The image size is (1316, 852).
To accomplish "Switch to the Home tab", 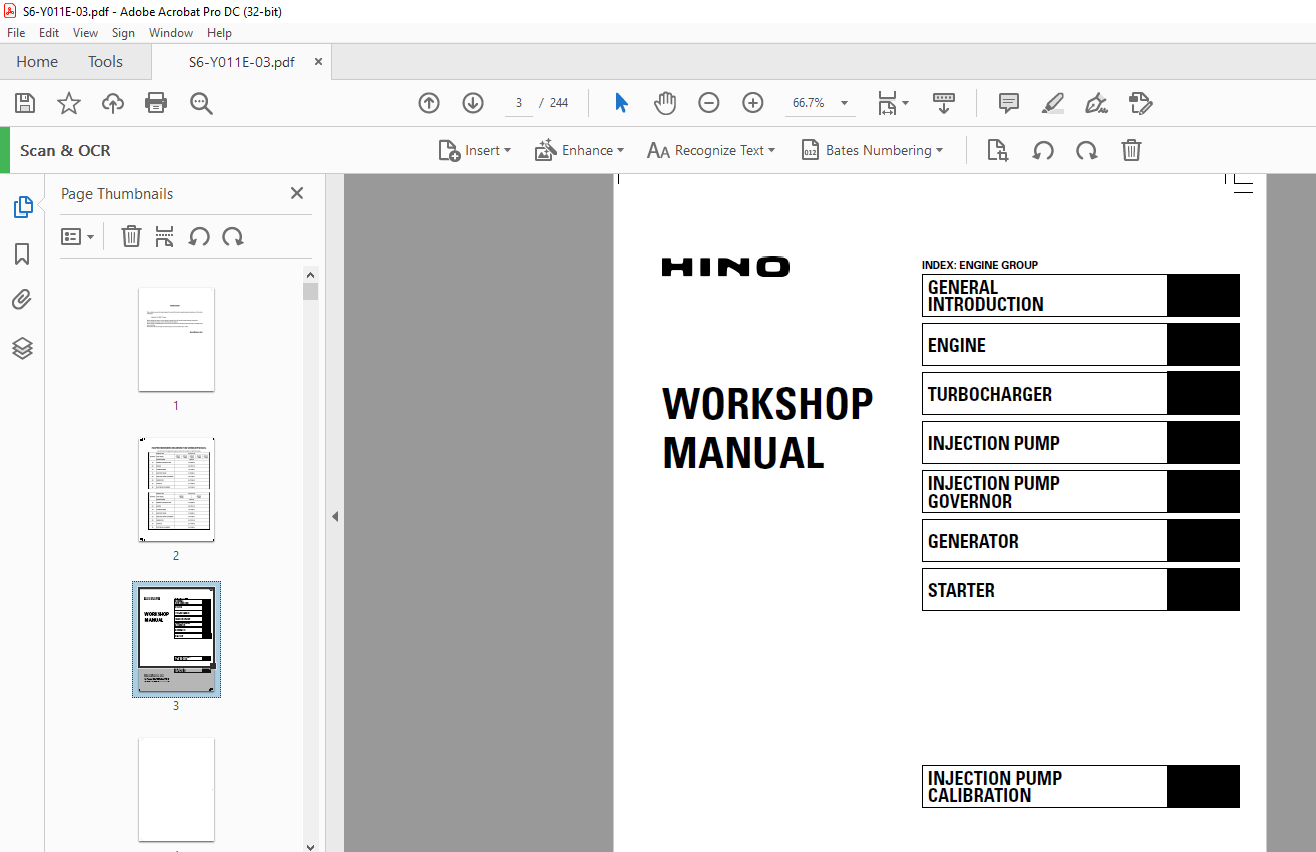I will (x=37, y=62).
